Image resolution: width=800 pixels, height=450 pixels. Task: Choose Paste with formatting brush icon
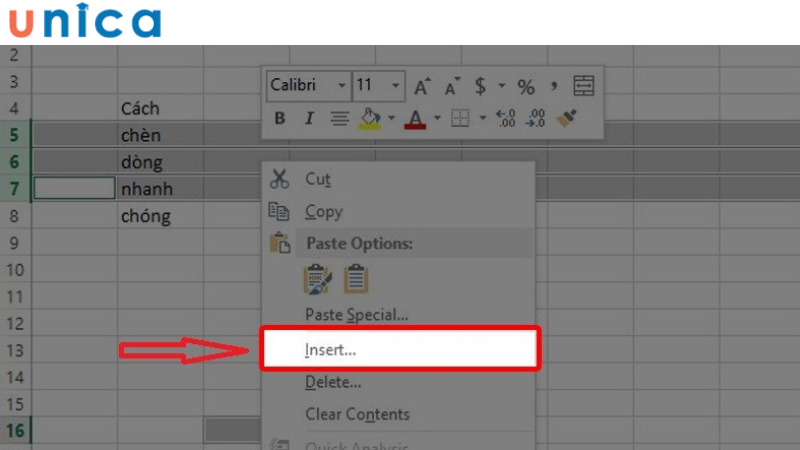(x=317, y=279)
